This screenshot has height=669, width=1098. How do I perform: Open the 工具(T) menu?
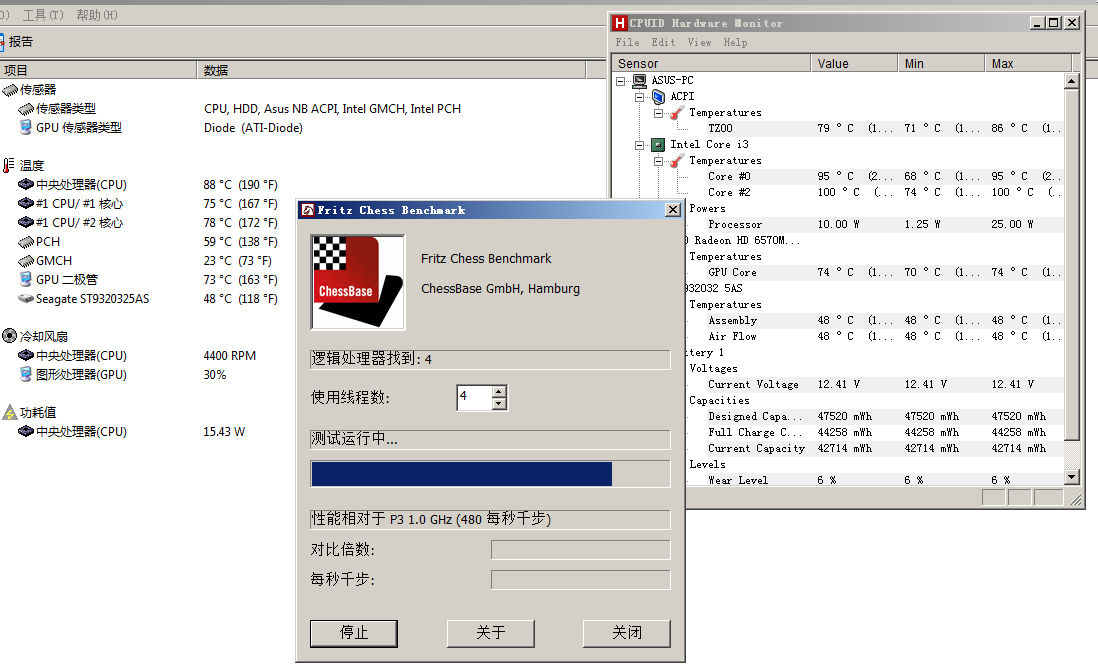tap(43, 15)
